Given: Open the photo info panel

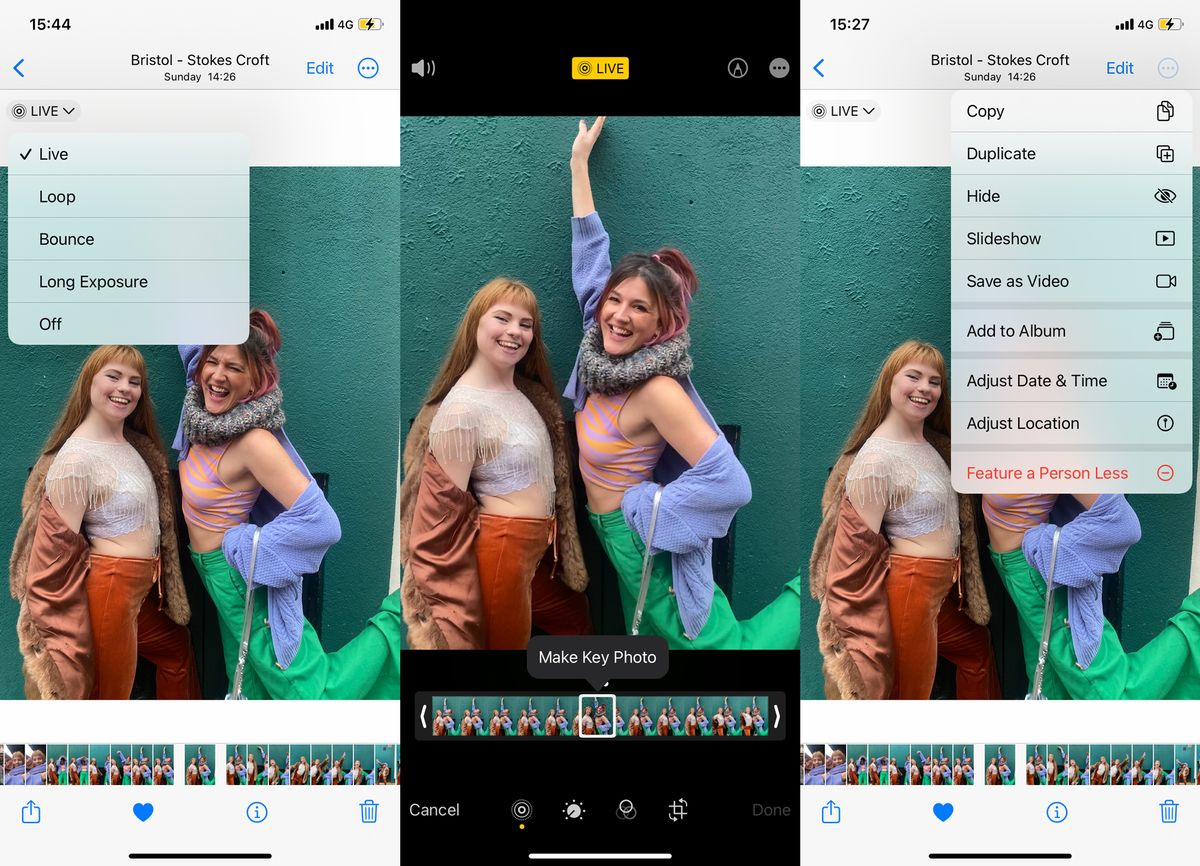Looking at the screenshot, I should (x=257, y=812).
